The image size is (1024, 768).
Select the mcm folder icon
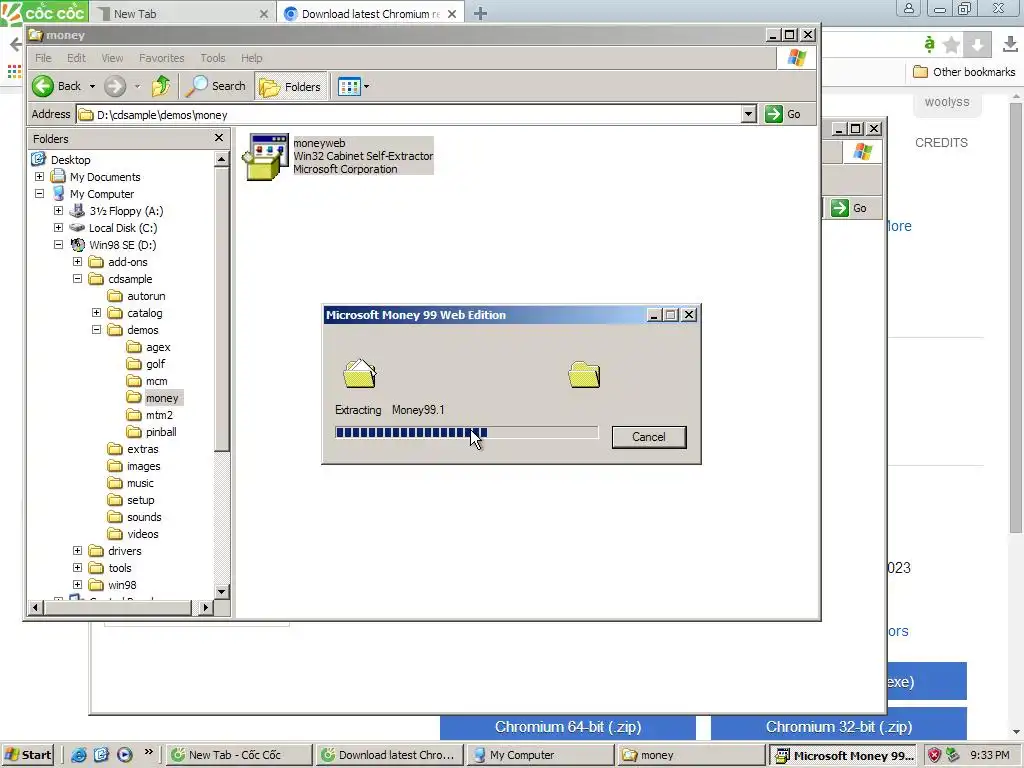[x=134, y=381]
